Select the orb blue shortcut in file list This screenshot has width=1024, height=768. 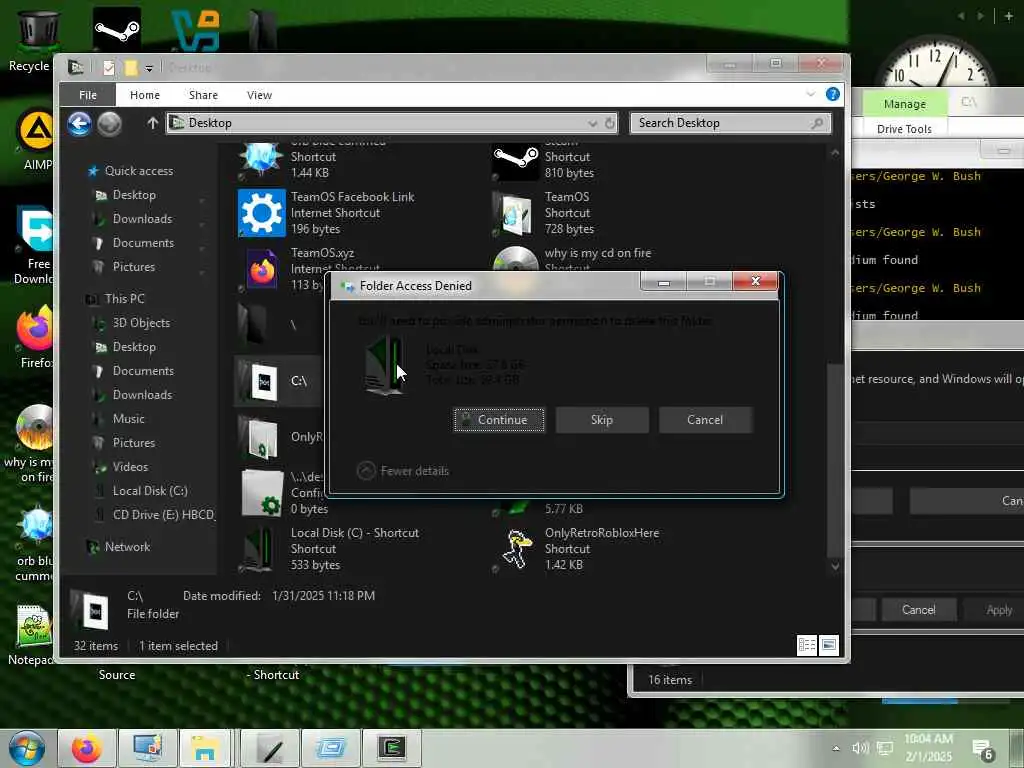pos(261,160)
